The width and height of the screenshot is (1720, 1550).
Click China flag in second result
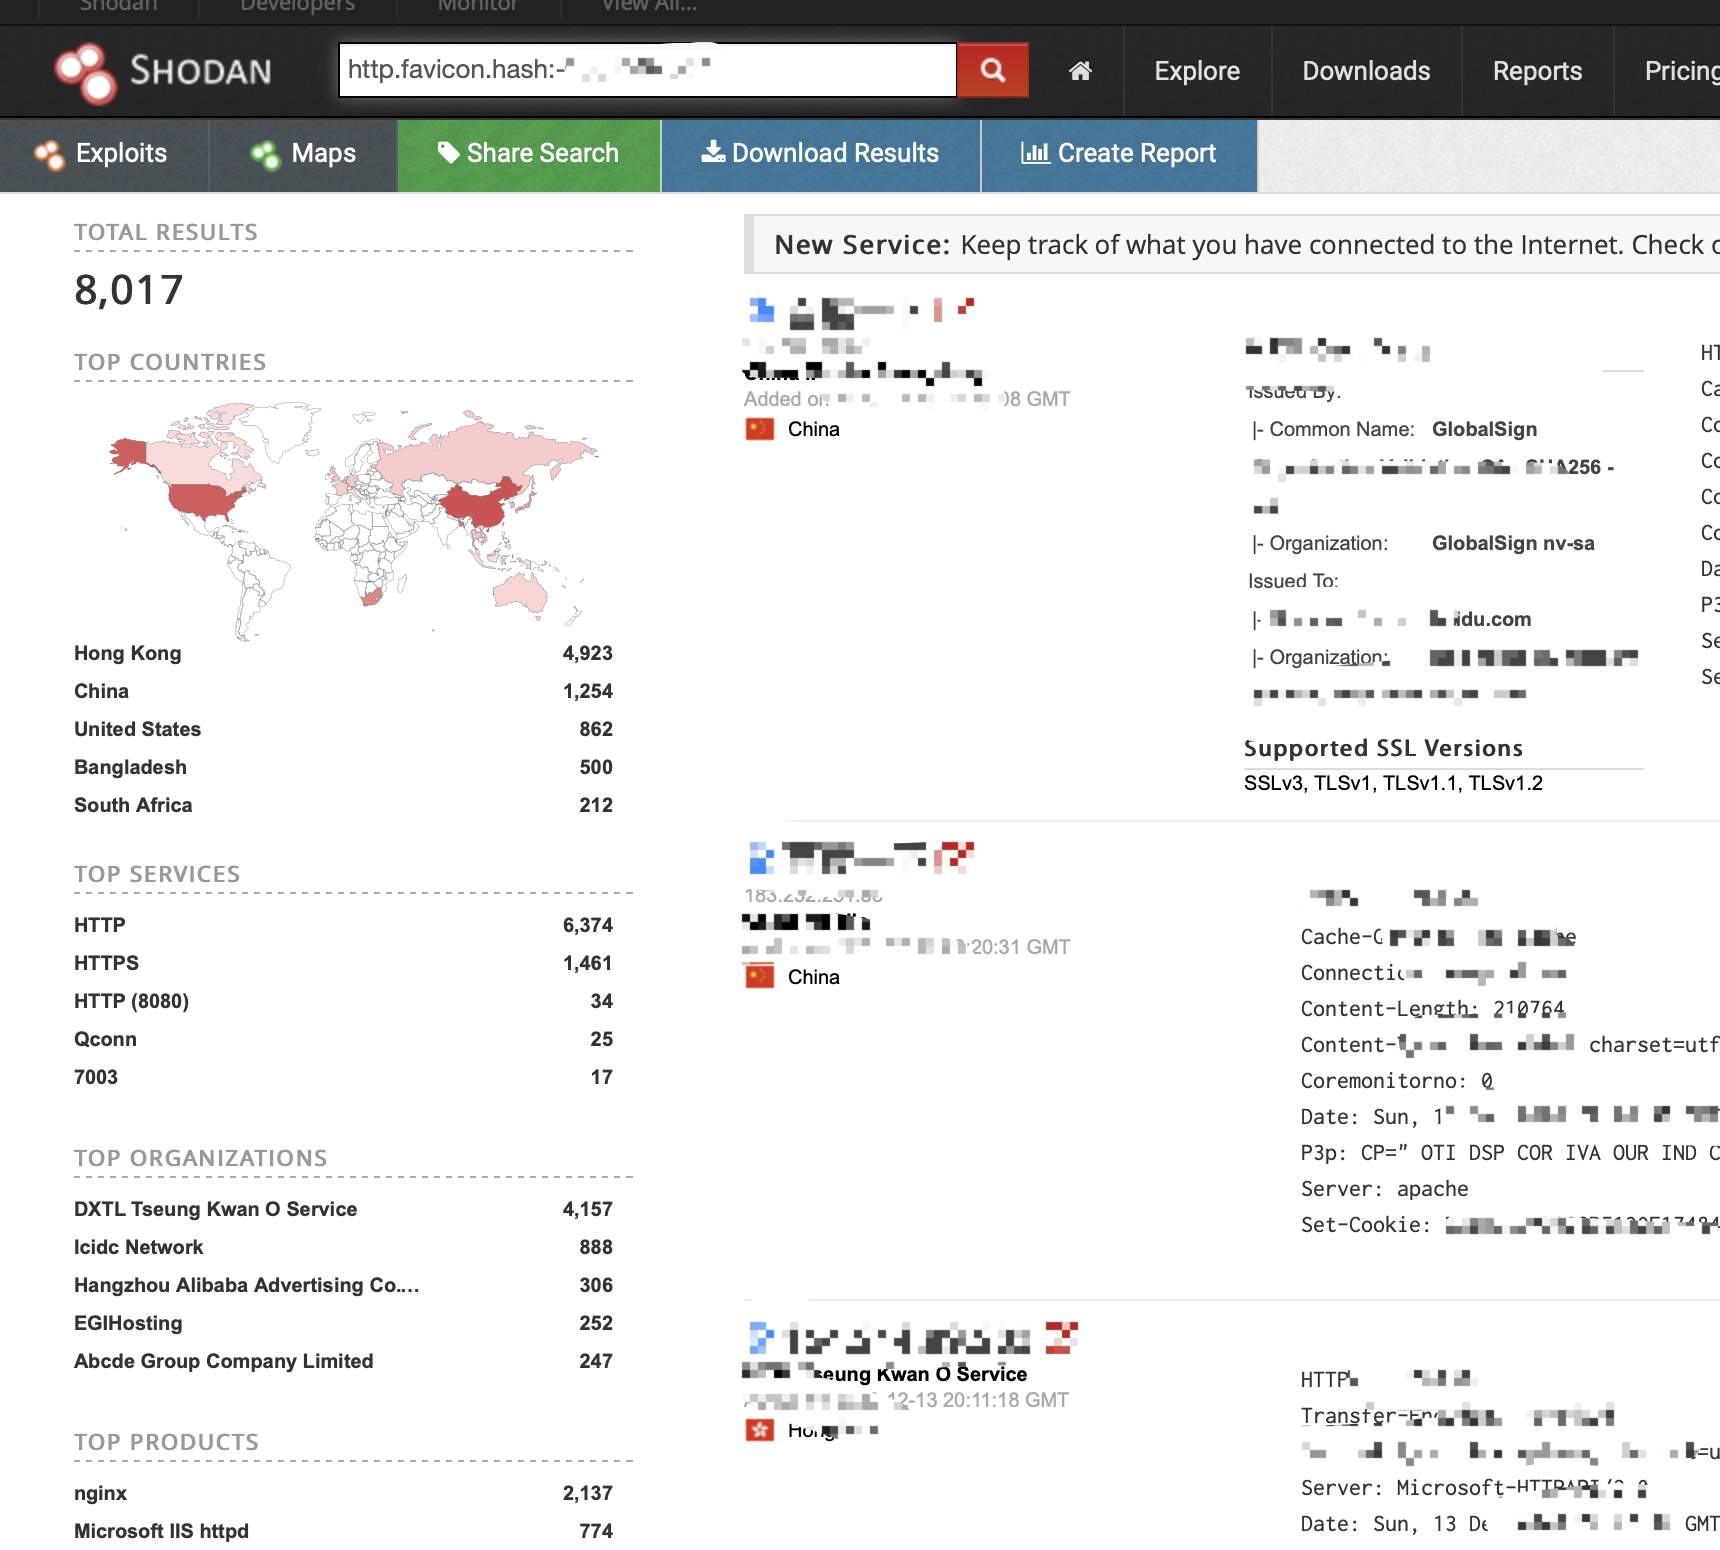[760, 976]
